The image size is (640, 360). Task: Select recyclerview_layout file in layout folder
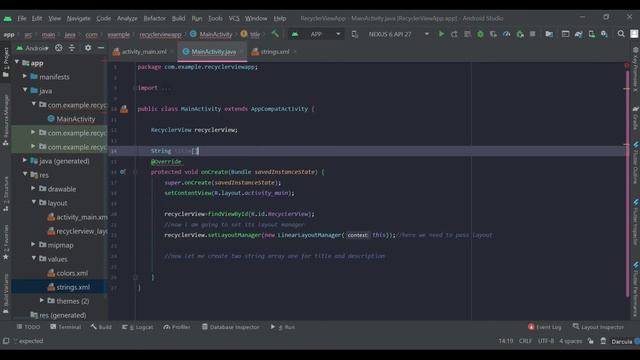pos(78,231)
